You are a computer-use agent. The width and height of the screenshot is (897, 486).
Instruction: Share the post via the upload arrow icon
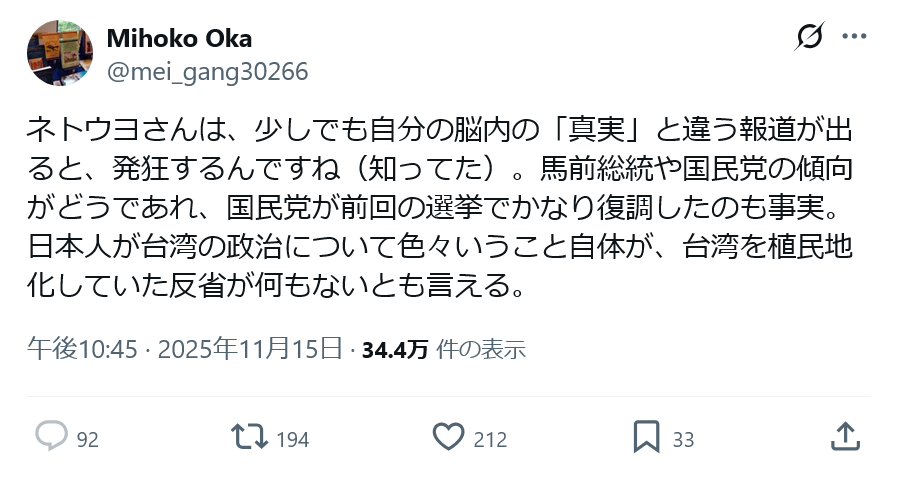coord(843,437)
